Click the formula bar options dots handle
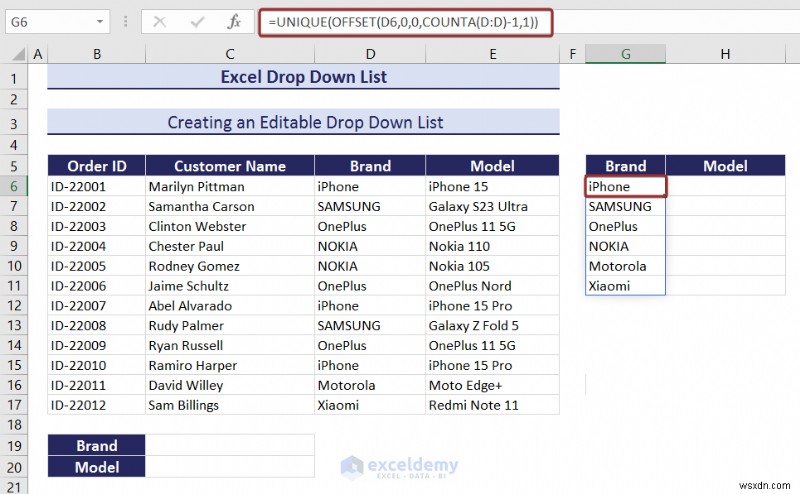Image resolution: width=800 pixels, height=494 pixels. (x=126, y=22)
